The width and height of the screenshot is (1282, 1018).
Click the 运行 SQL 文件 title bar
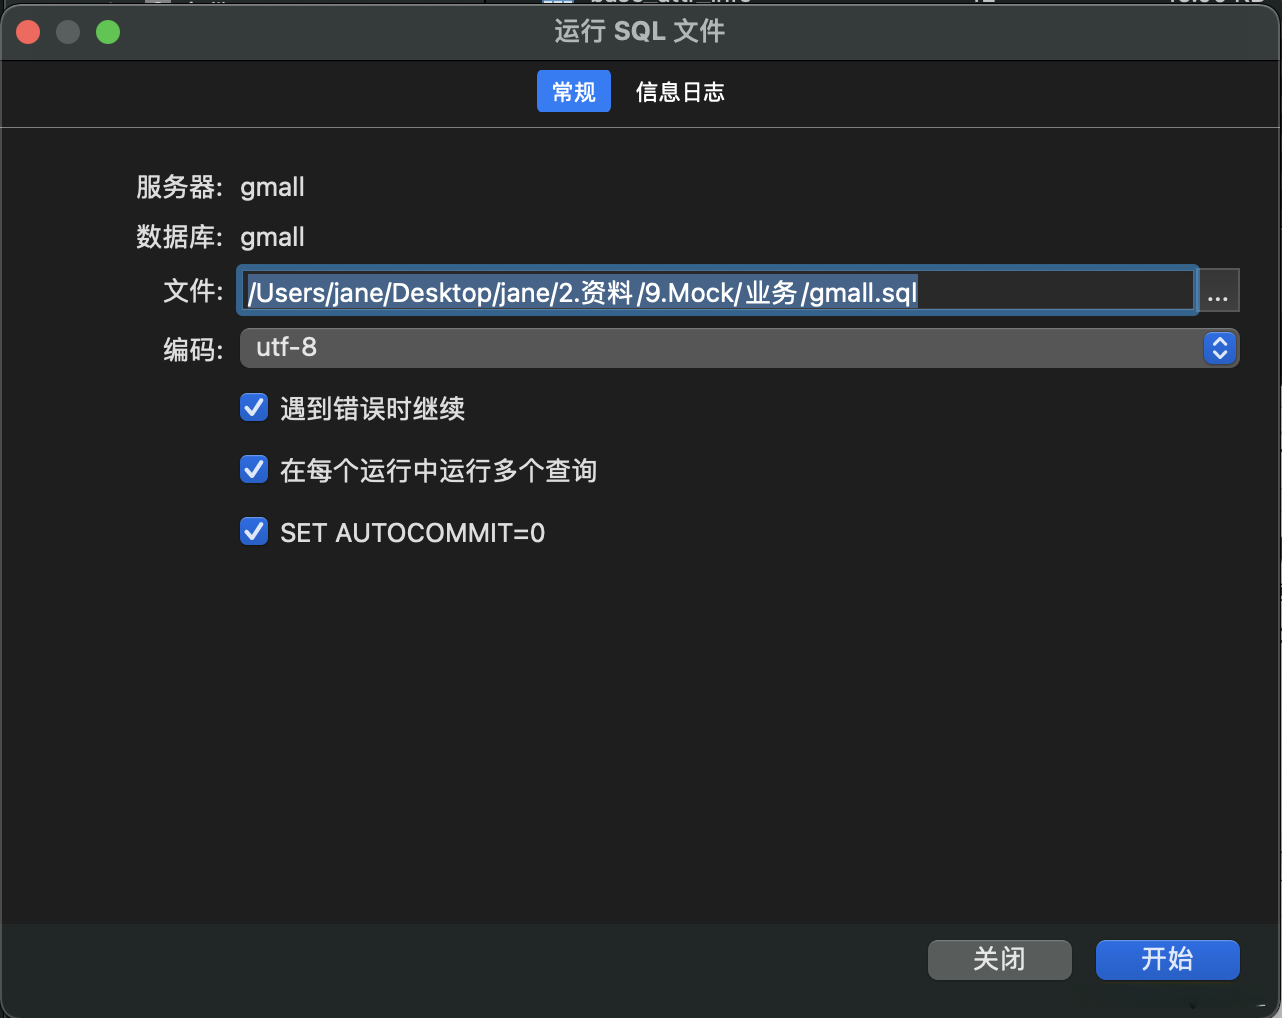[x=639, y=31]
